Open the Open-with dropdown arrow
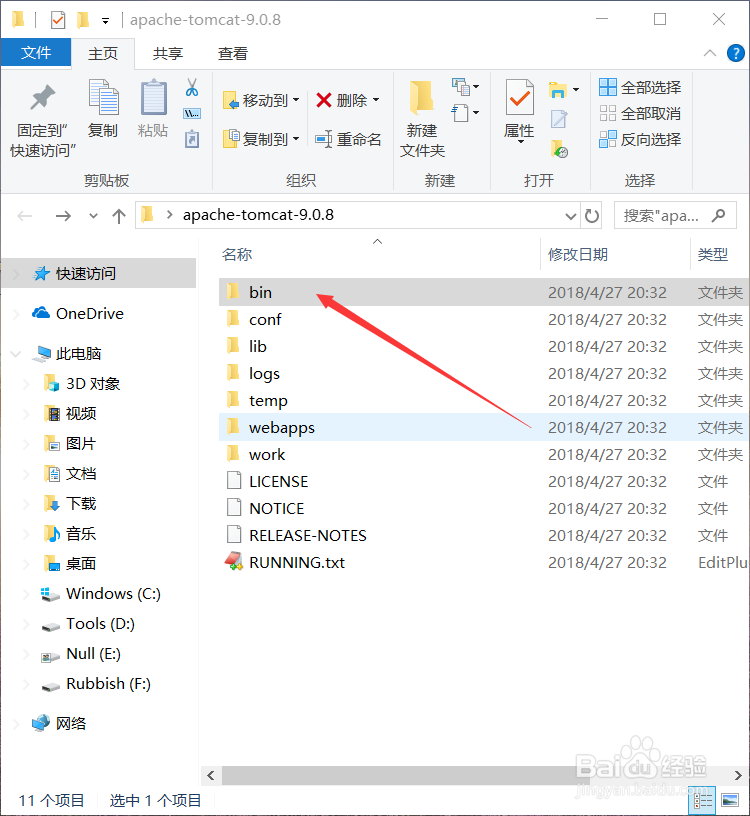 coord(576,90)
